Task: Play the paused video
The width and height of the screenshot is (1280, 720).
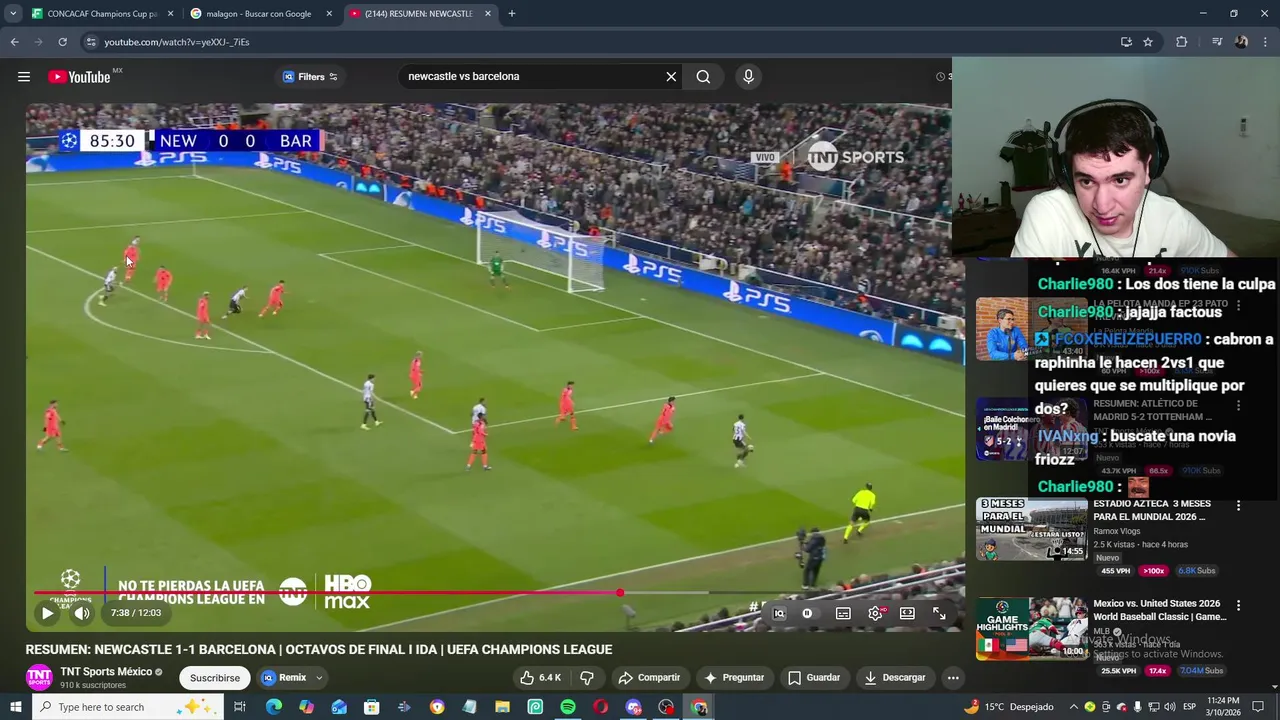Action: pyautogui.click(x=47, y=613)
